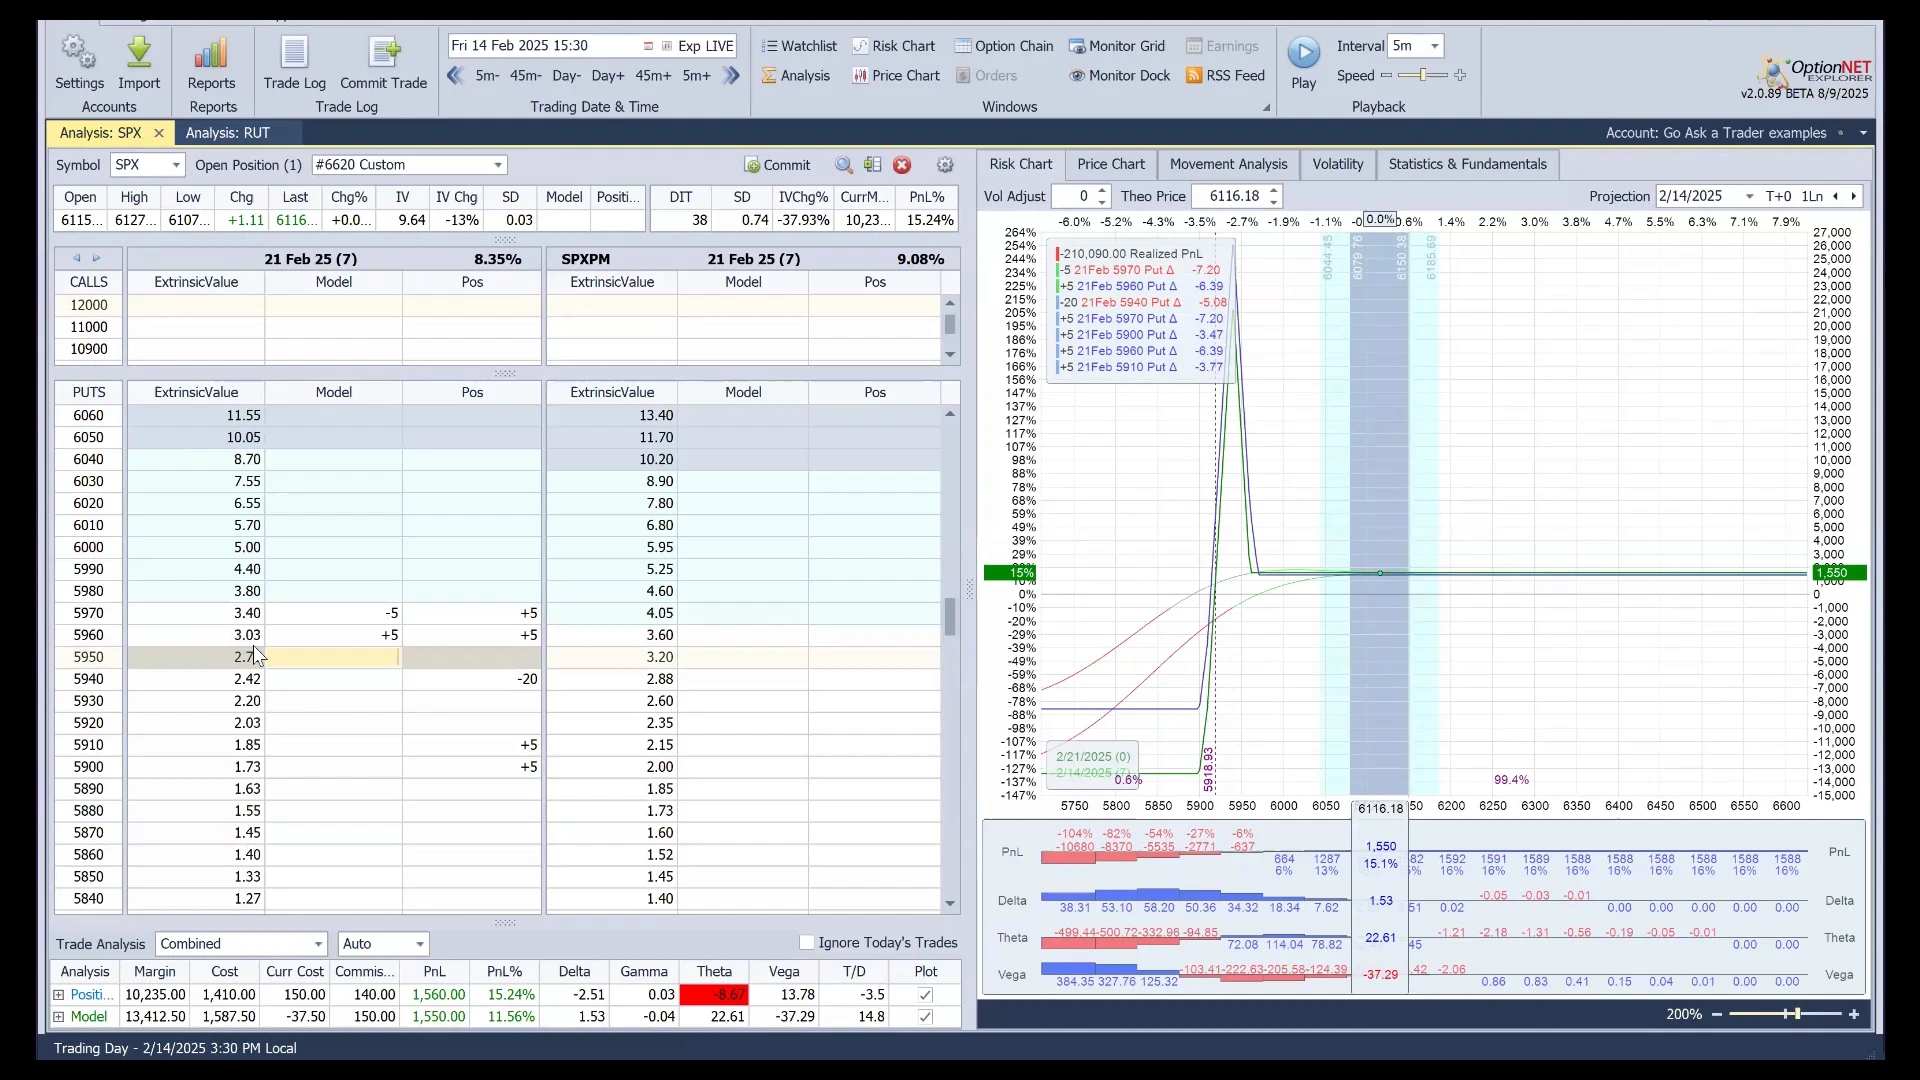Close the Analysis: SPX tab
1920x1080 pixels.
pos(159,133)
